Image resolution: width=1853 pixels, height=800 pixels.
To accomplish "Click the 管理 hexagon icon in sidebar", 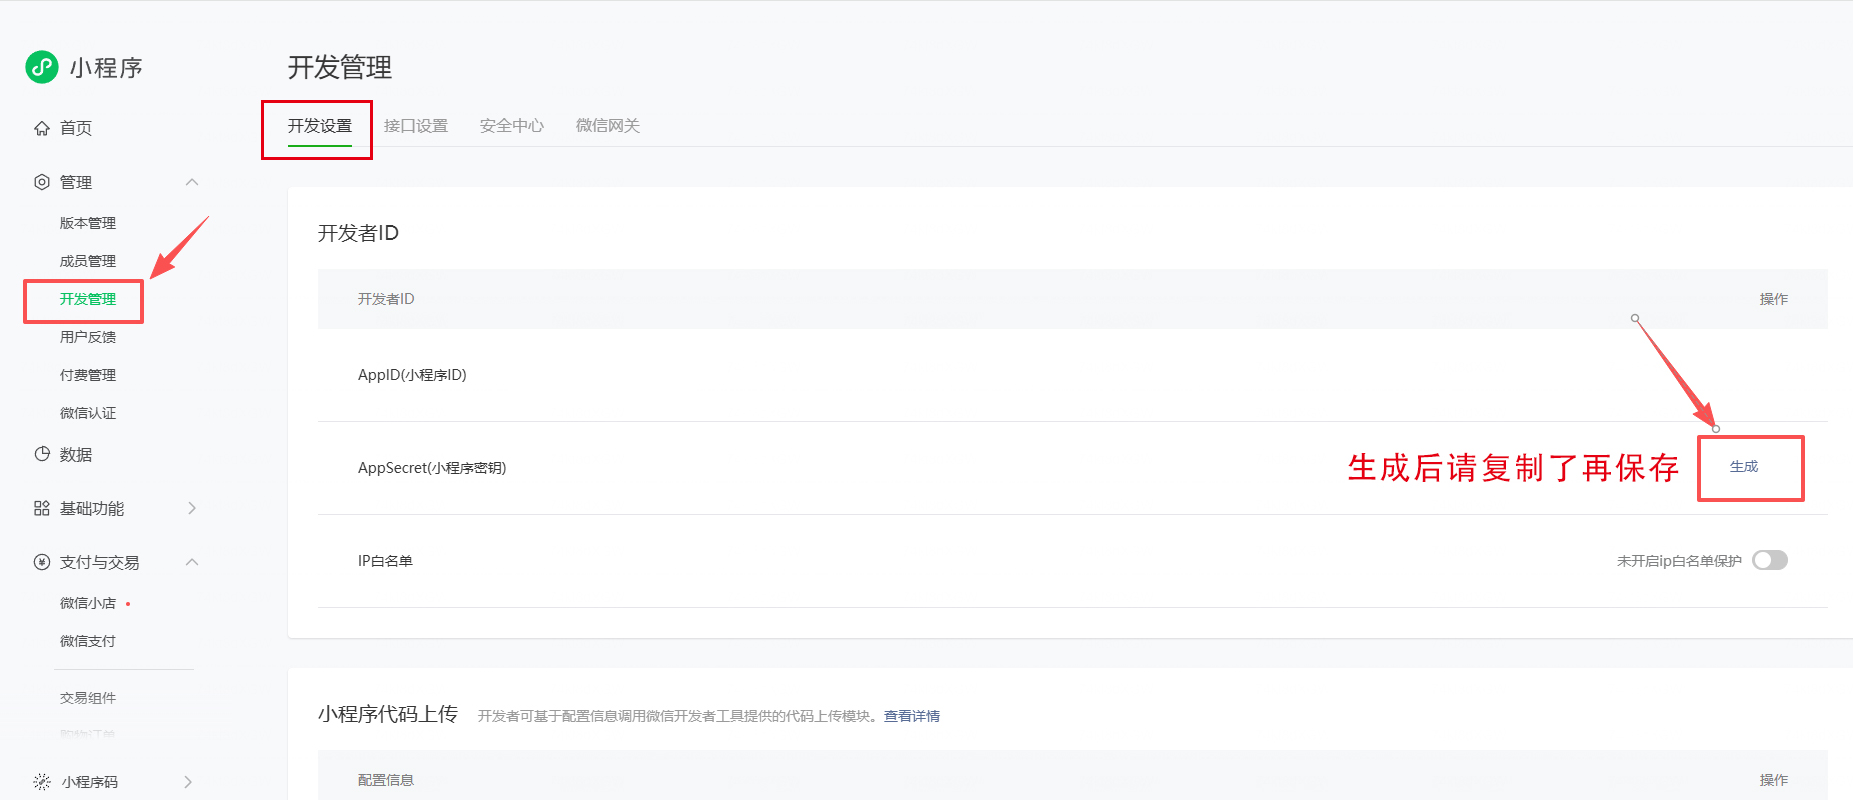I will (x=42, y=182).
